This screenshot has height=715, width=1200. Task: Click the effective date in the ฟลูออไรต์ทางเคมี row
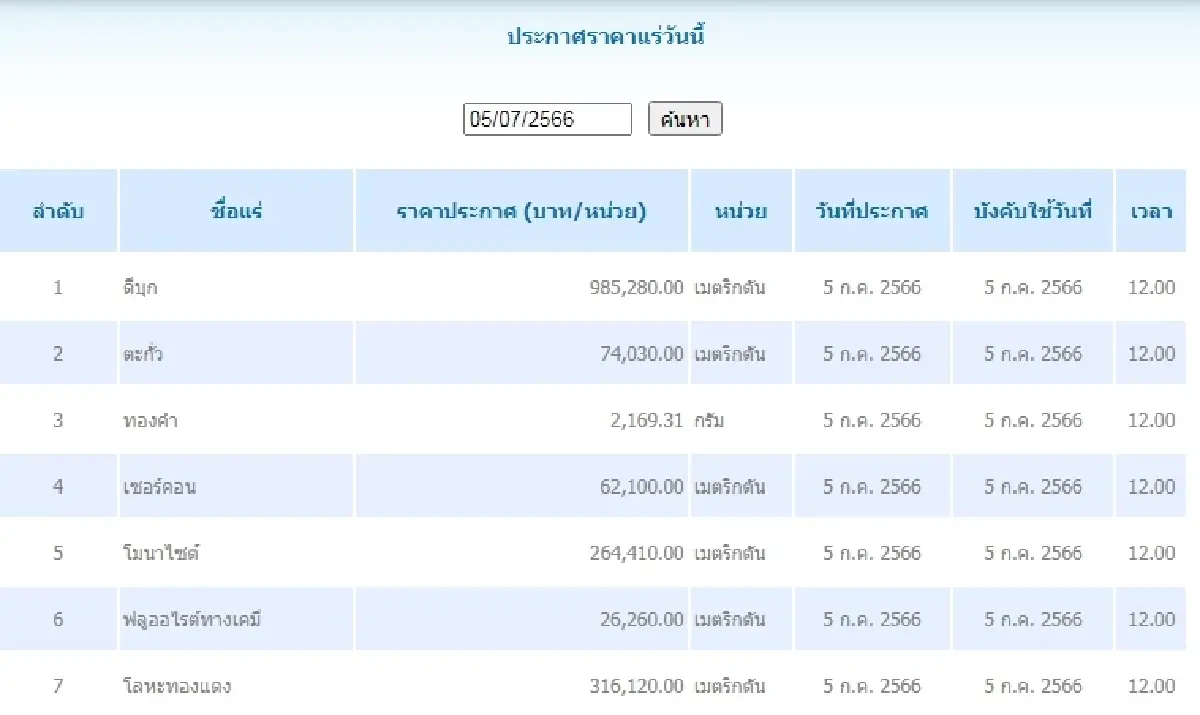click(1033, 620)
